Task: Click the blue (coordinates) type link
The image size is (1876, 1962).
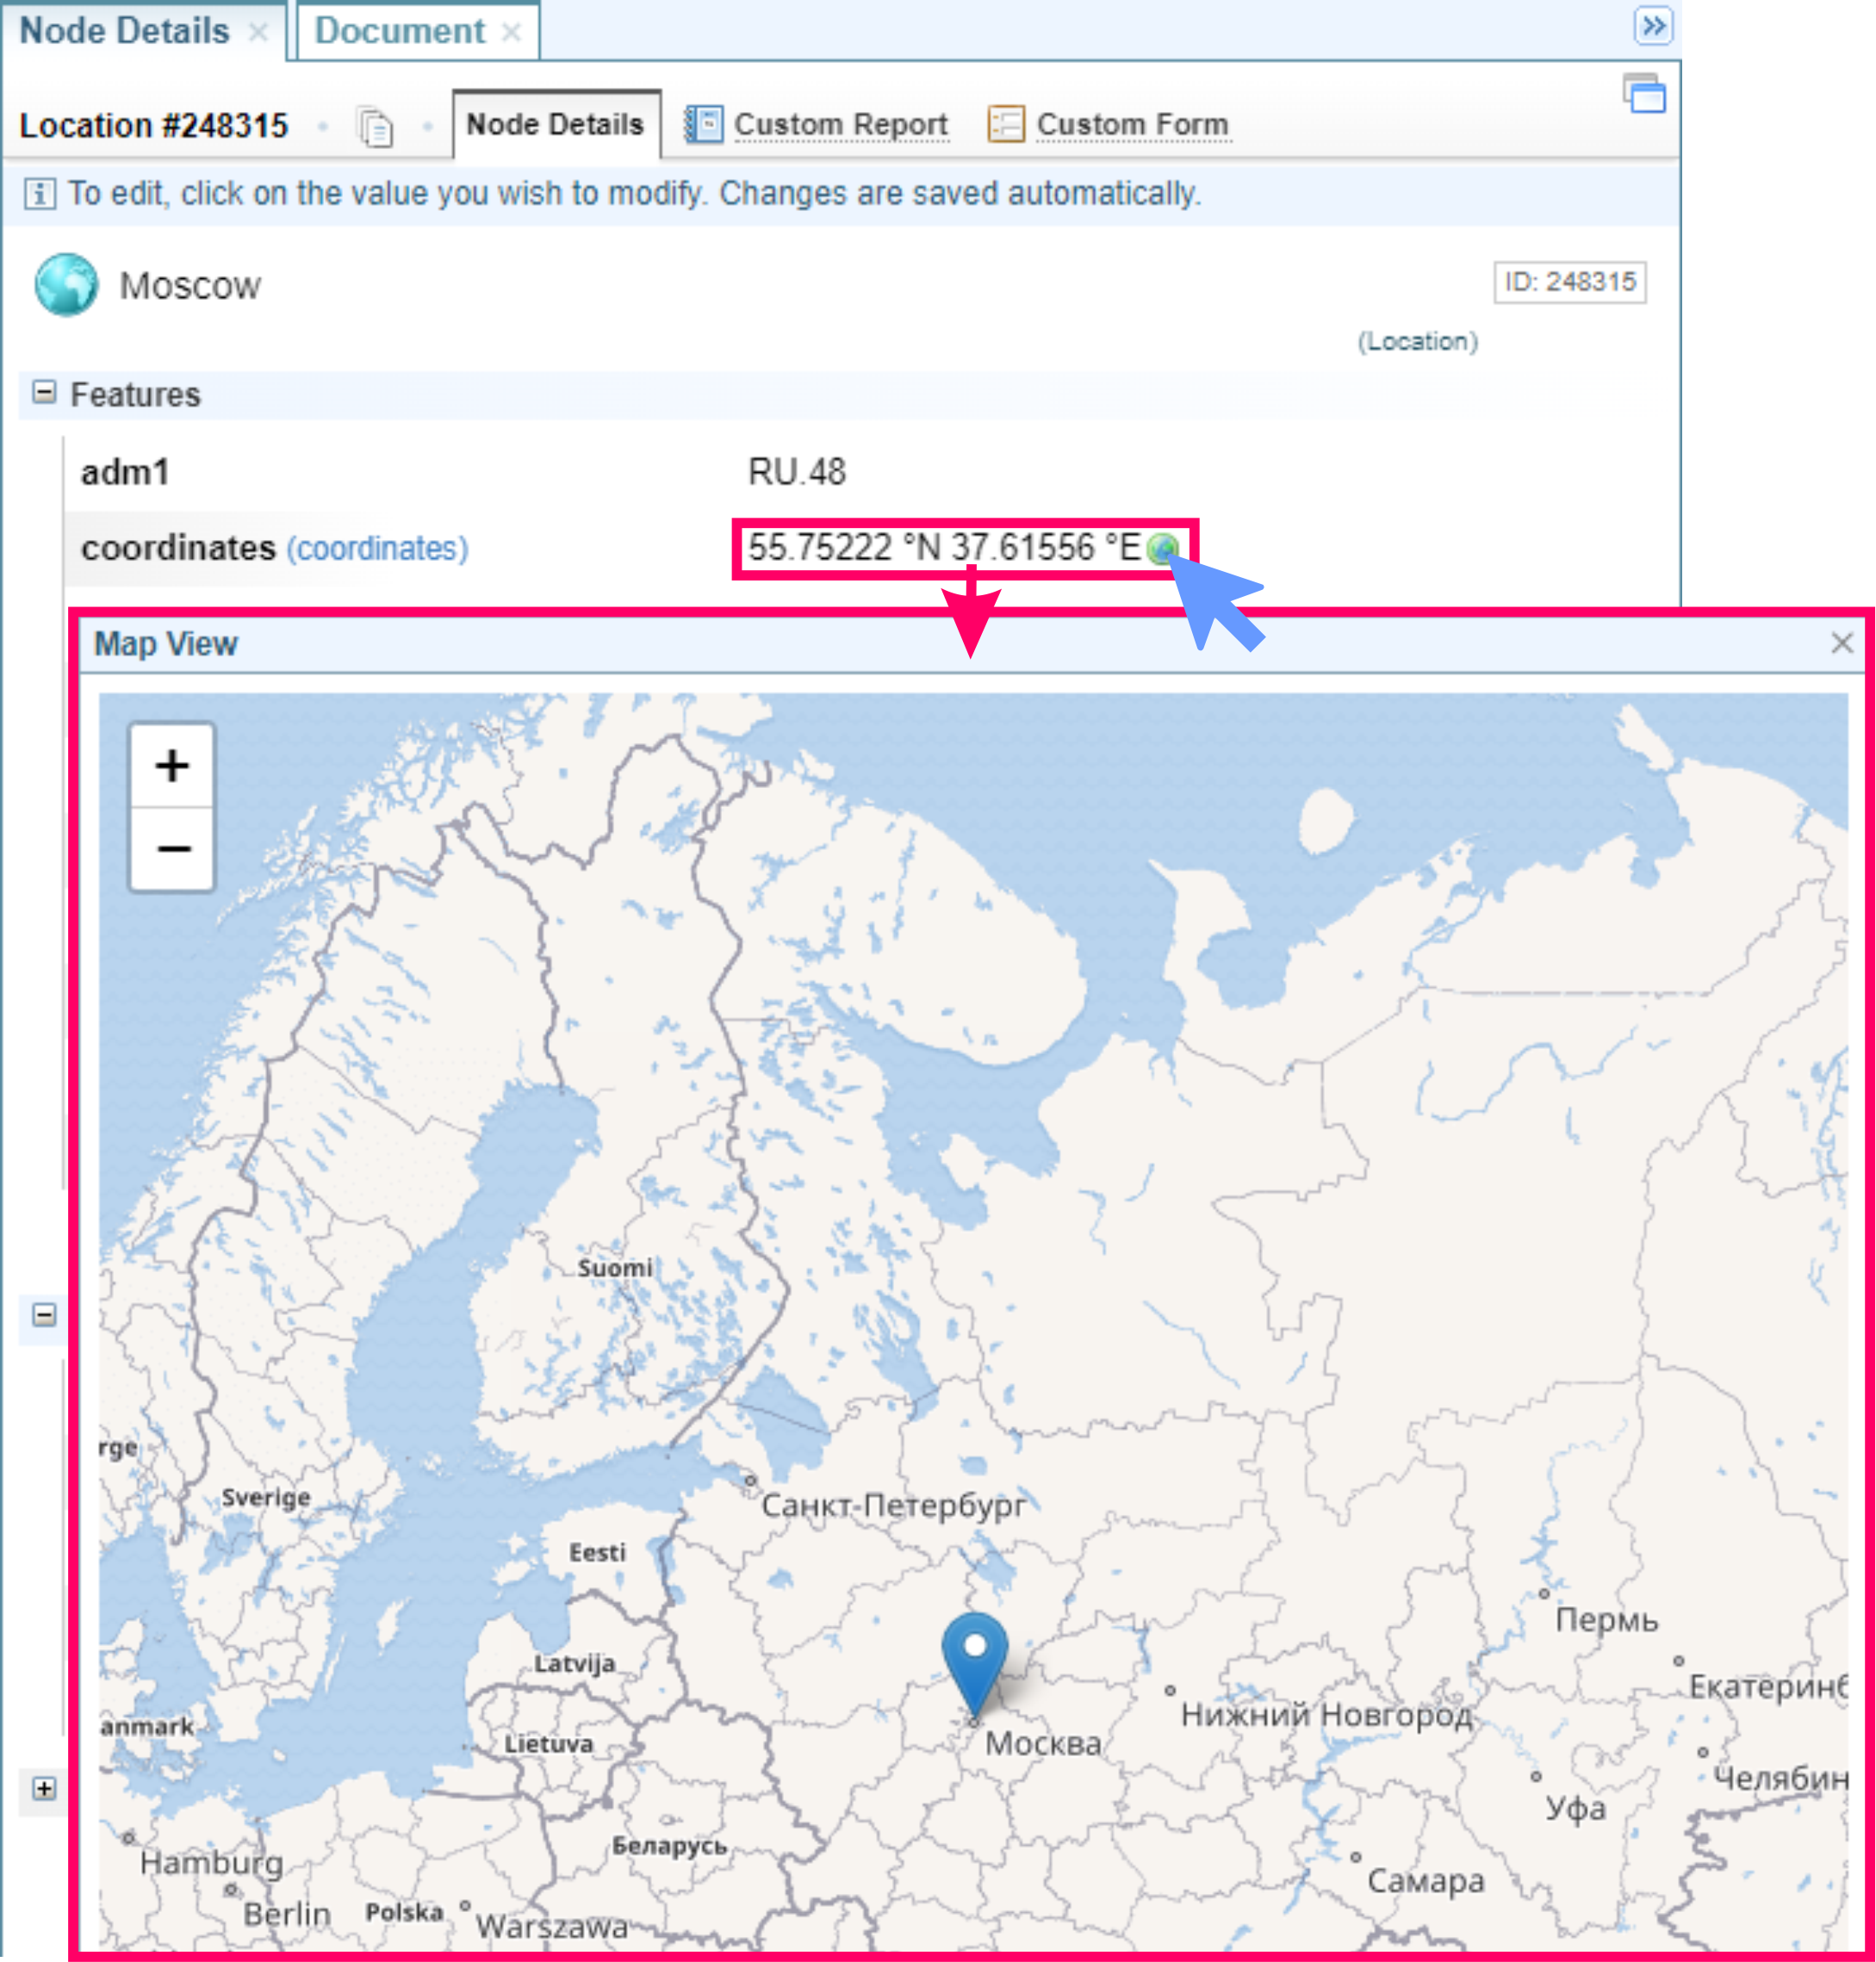Action: [x=377, y=548]
